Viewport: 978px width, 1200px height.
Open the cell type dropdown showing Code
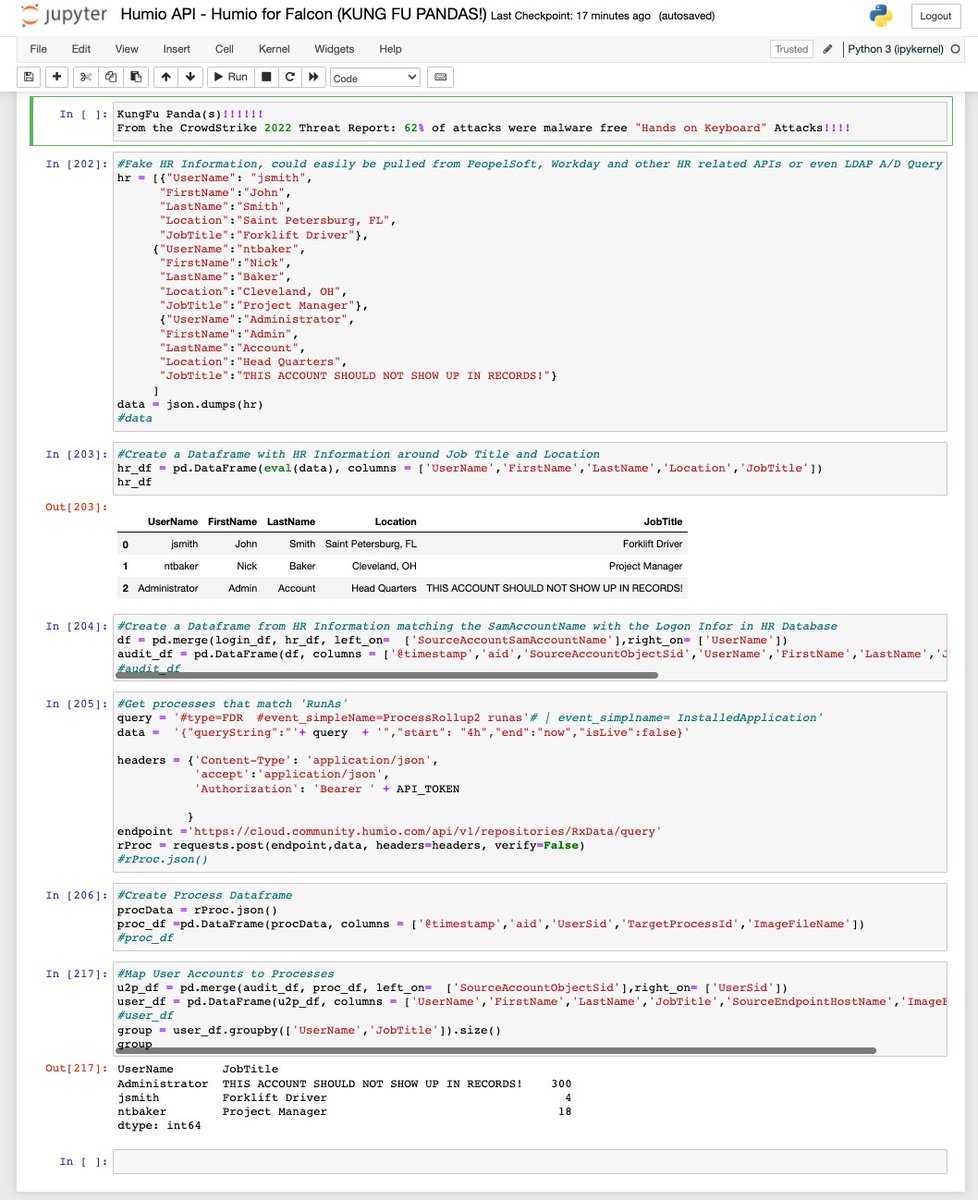click(x=375, y=78)
